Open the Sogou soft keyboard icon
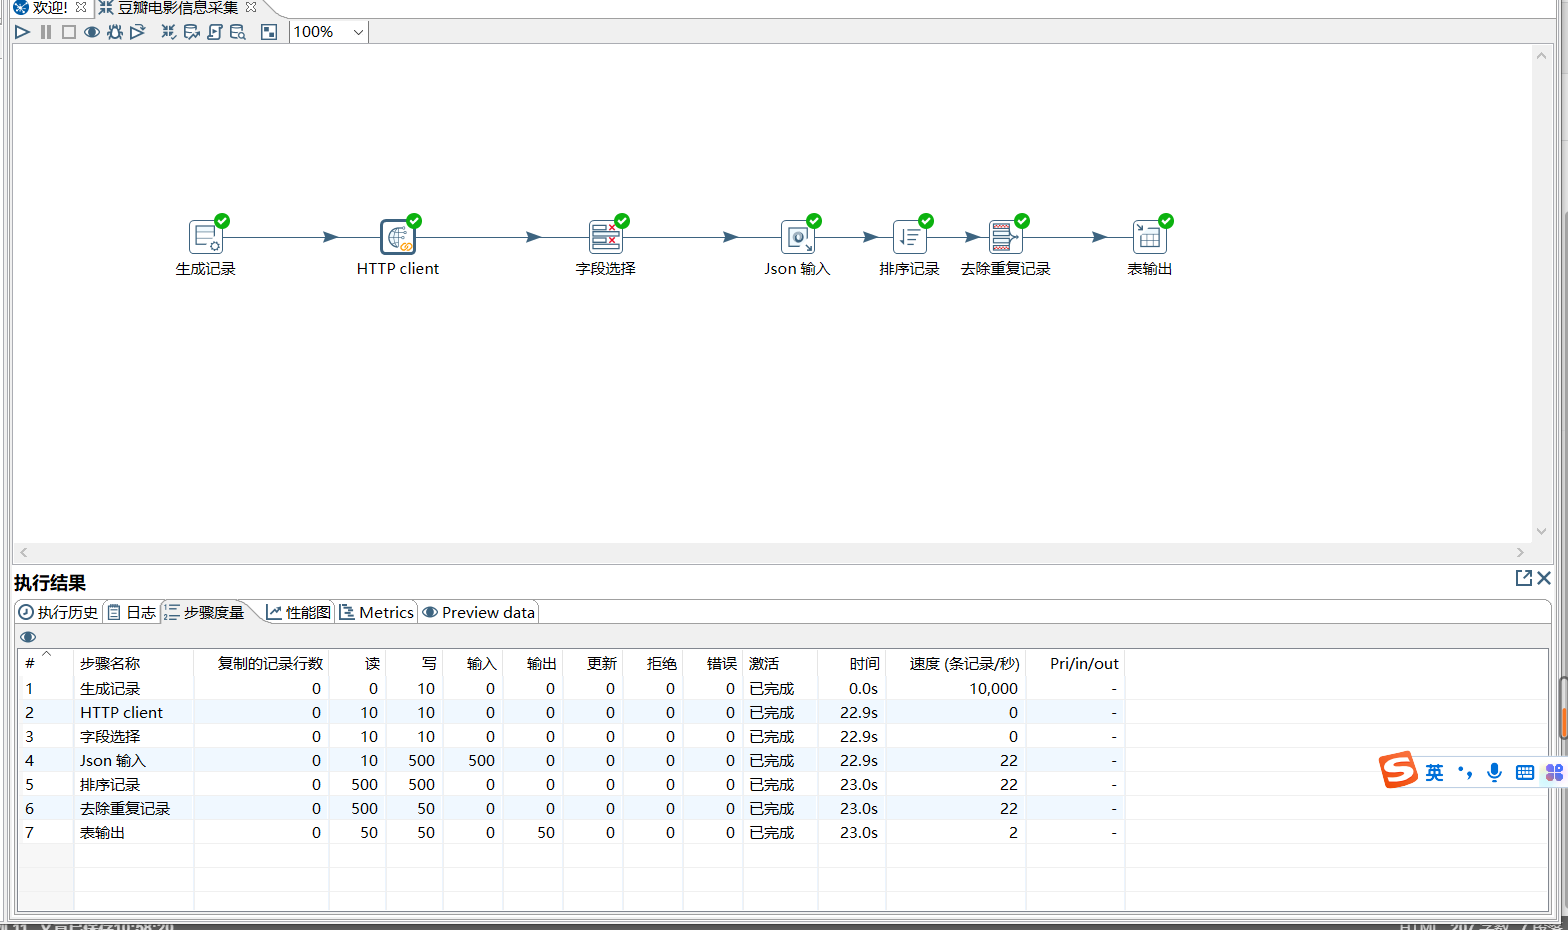This screenshot has height=930, width=1568. (x=1524, y=772)
